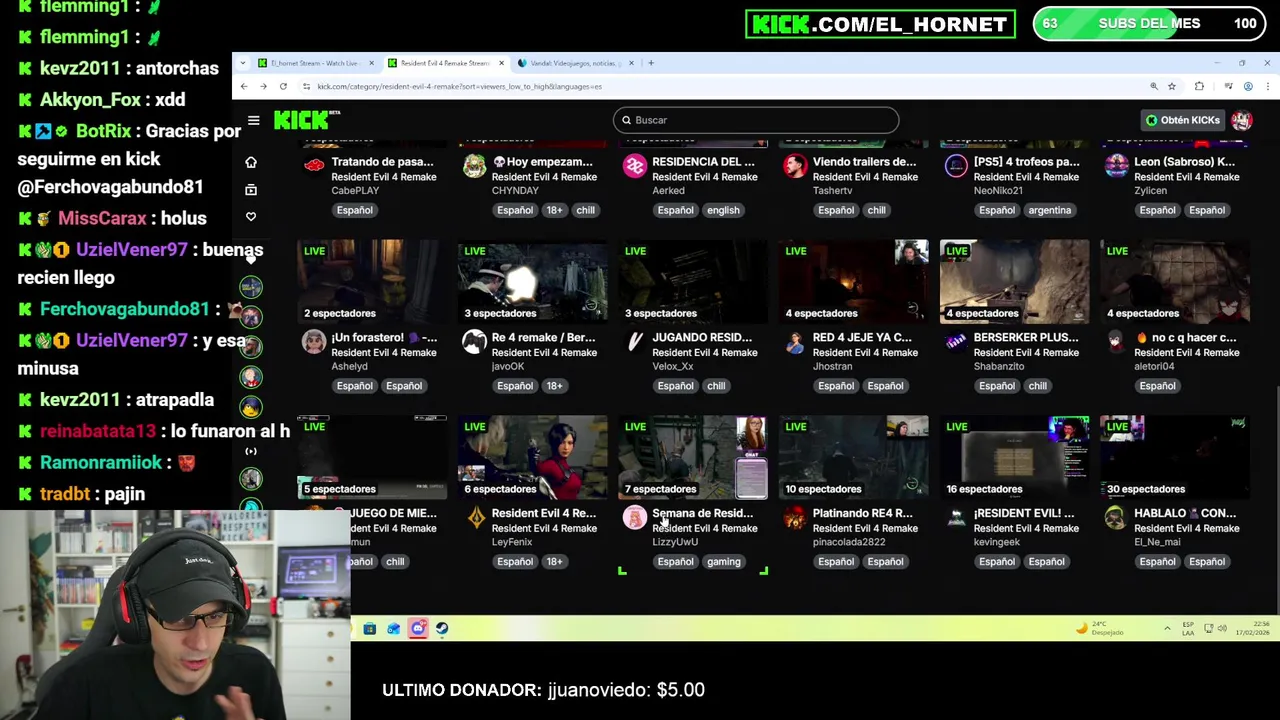Click LizzyUwU channel avatar
Image resolution: width=1280 pixels, height=720 pixels.
(635, 518)
